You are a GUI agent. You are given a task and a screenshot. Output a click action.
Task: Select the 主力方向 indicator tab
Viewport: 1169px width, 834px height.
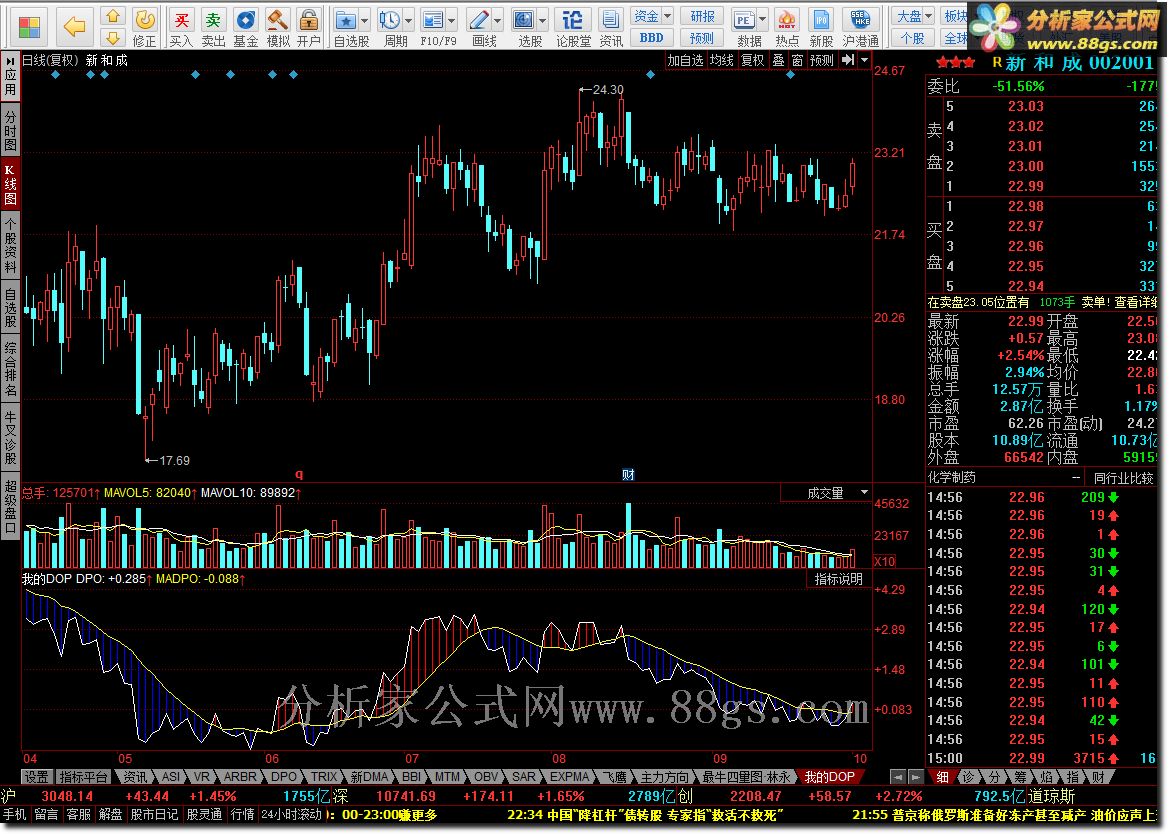point(664,777)
